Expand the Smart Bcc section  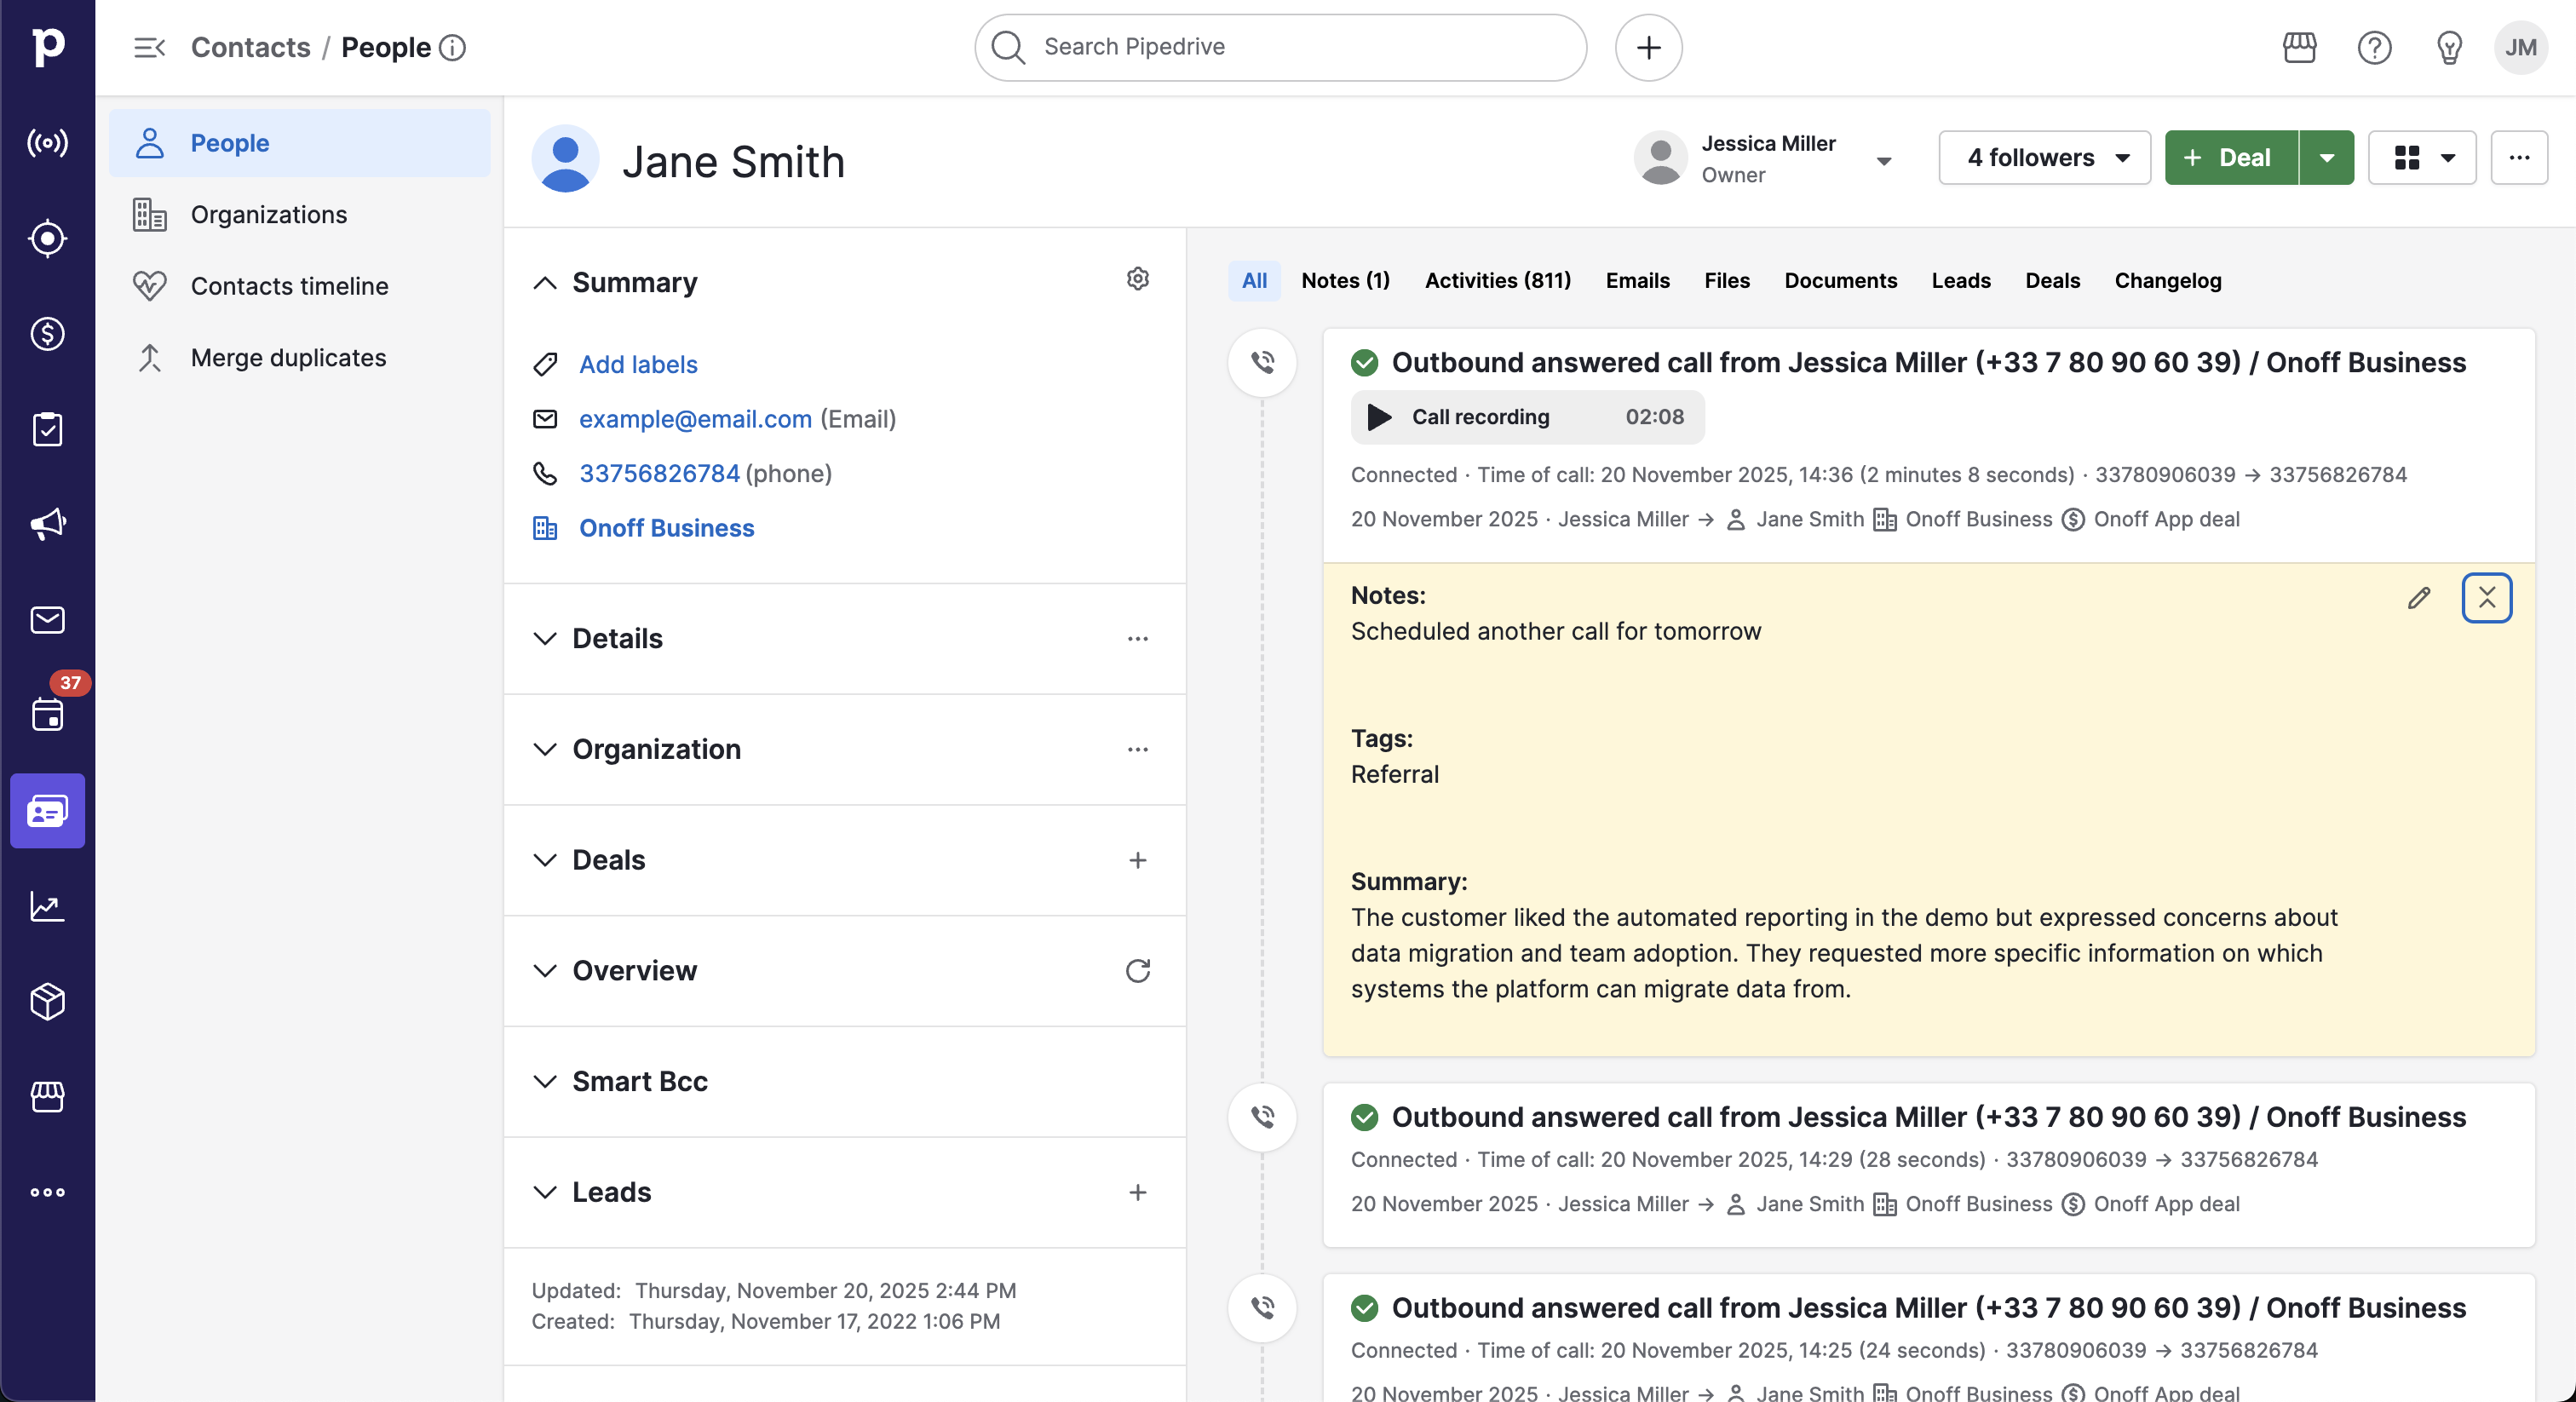(545, 1081)
